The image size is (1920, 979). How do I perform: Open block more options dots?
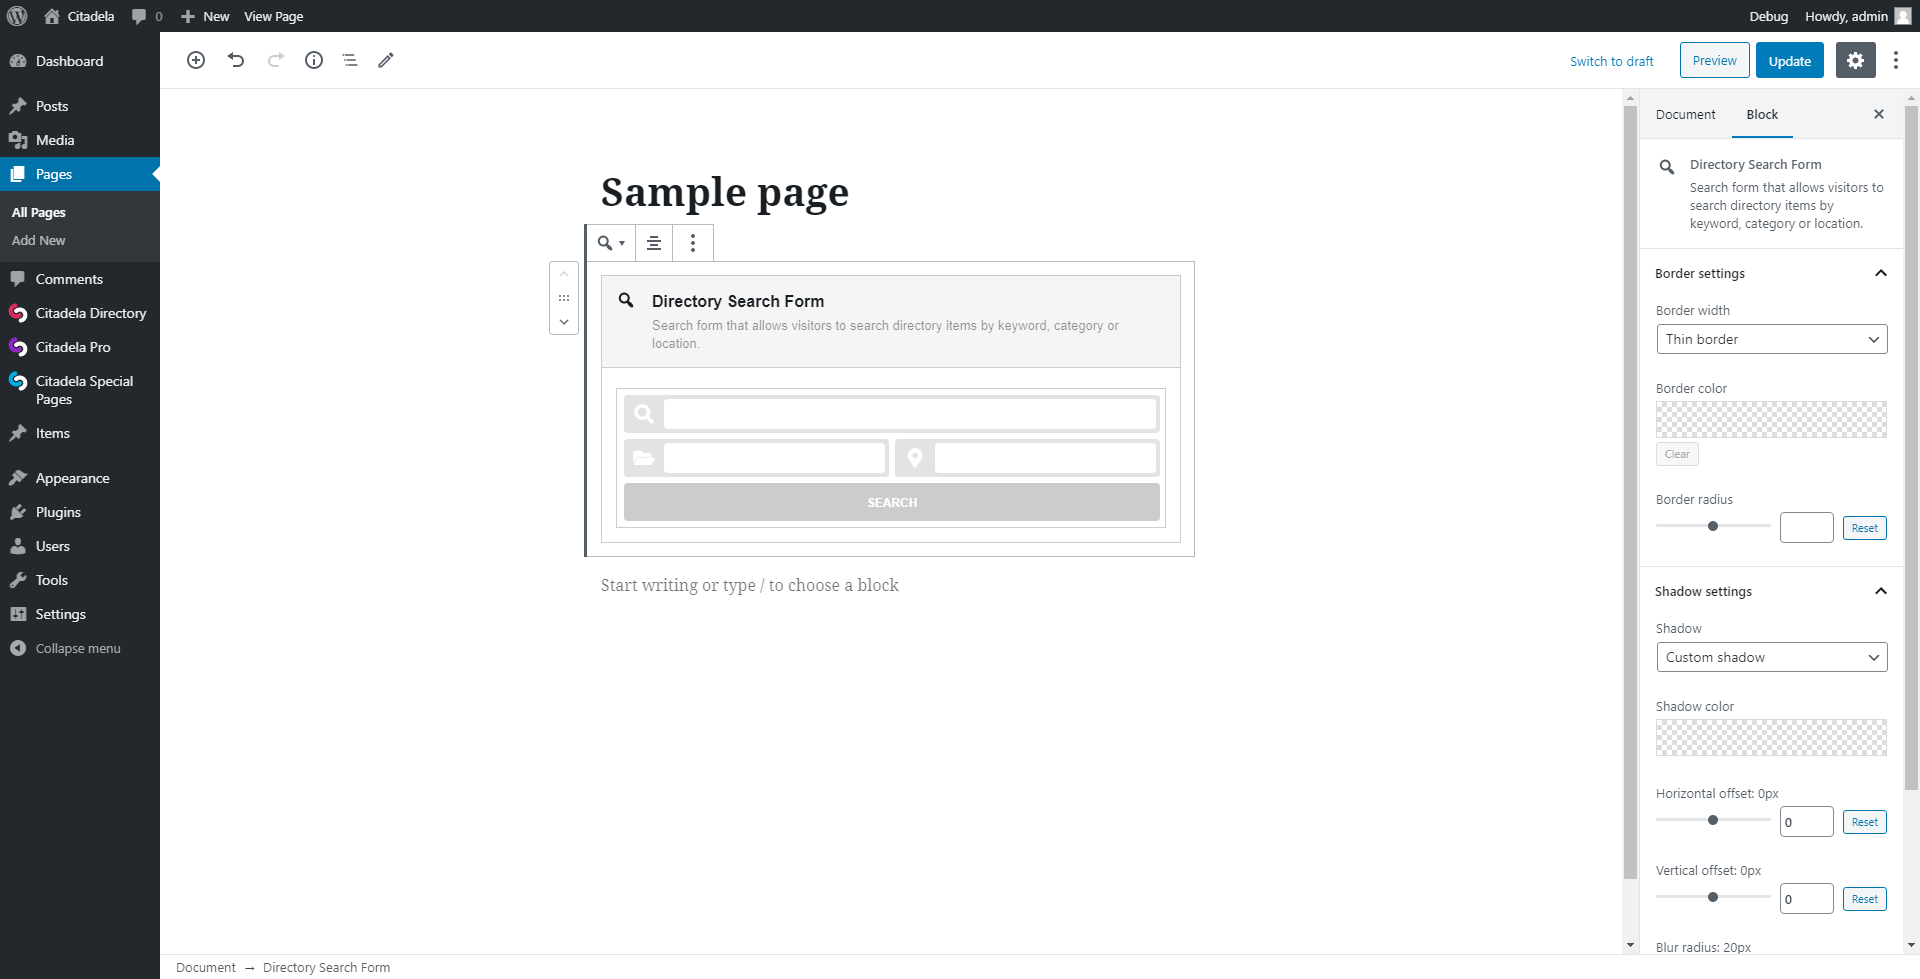693,243
